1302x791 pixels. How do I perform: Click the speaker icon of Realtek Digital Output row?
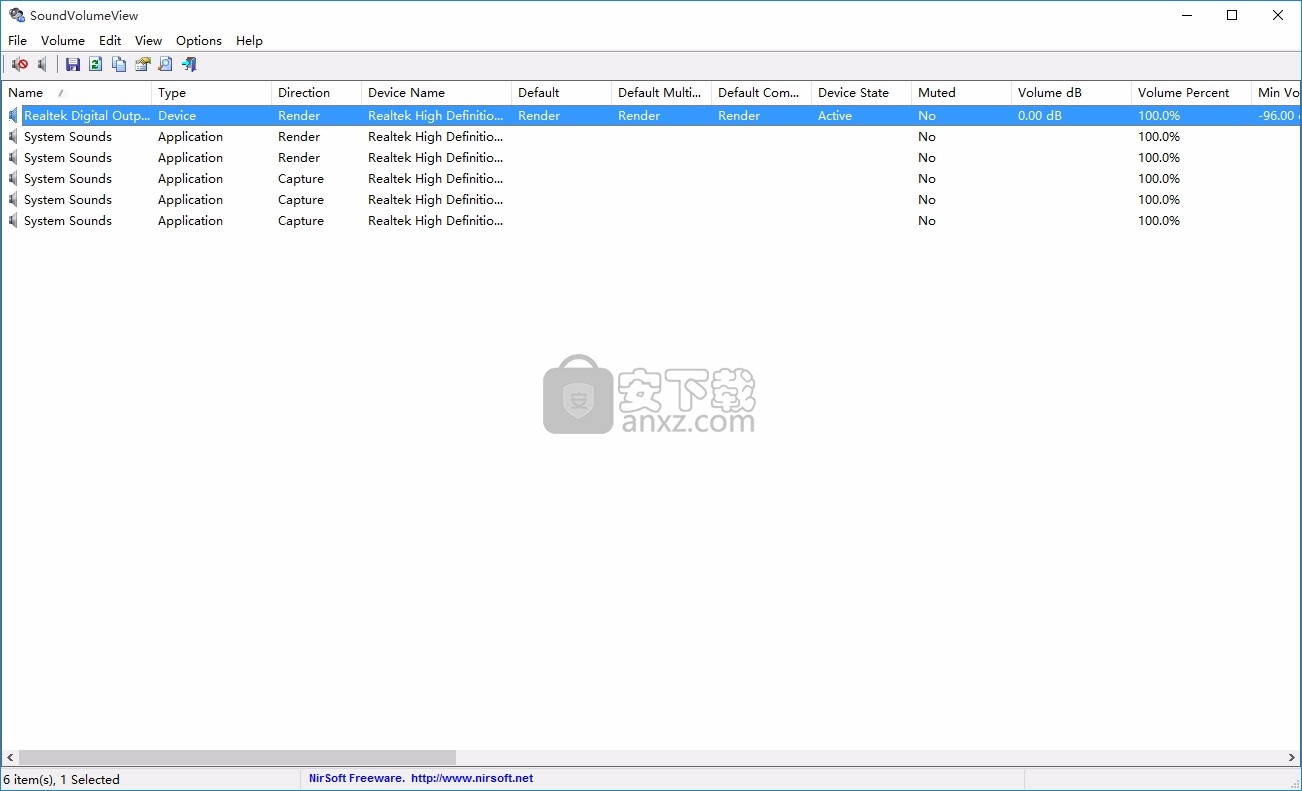pos(13,115)
